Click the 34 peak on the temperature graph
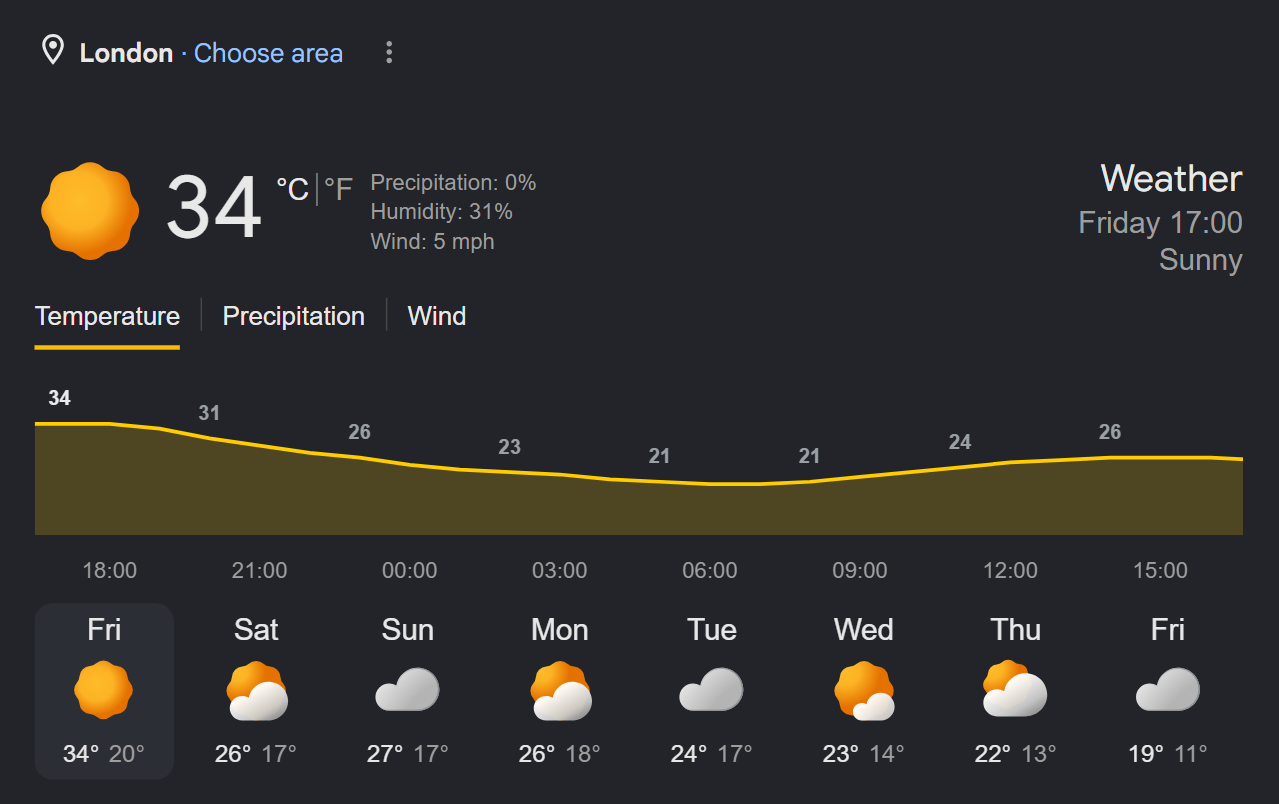Image resolution: width=1279 pixels, height=804 pixels. (x=60, y=398)
